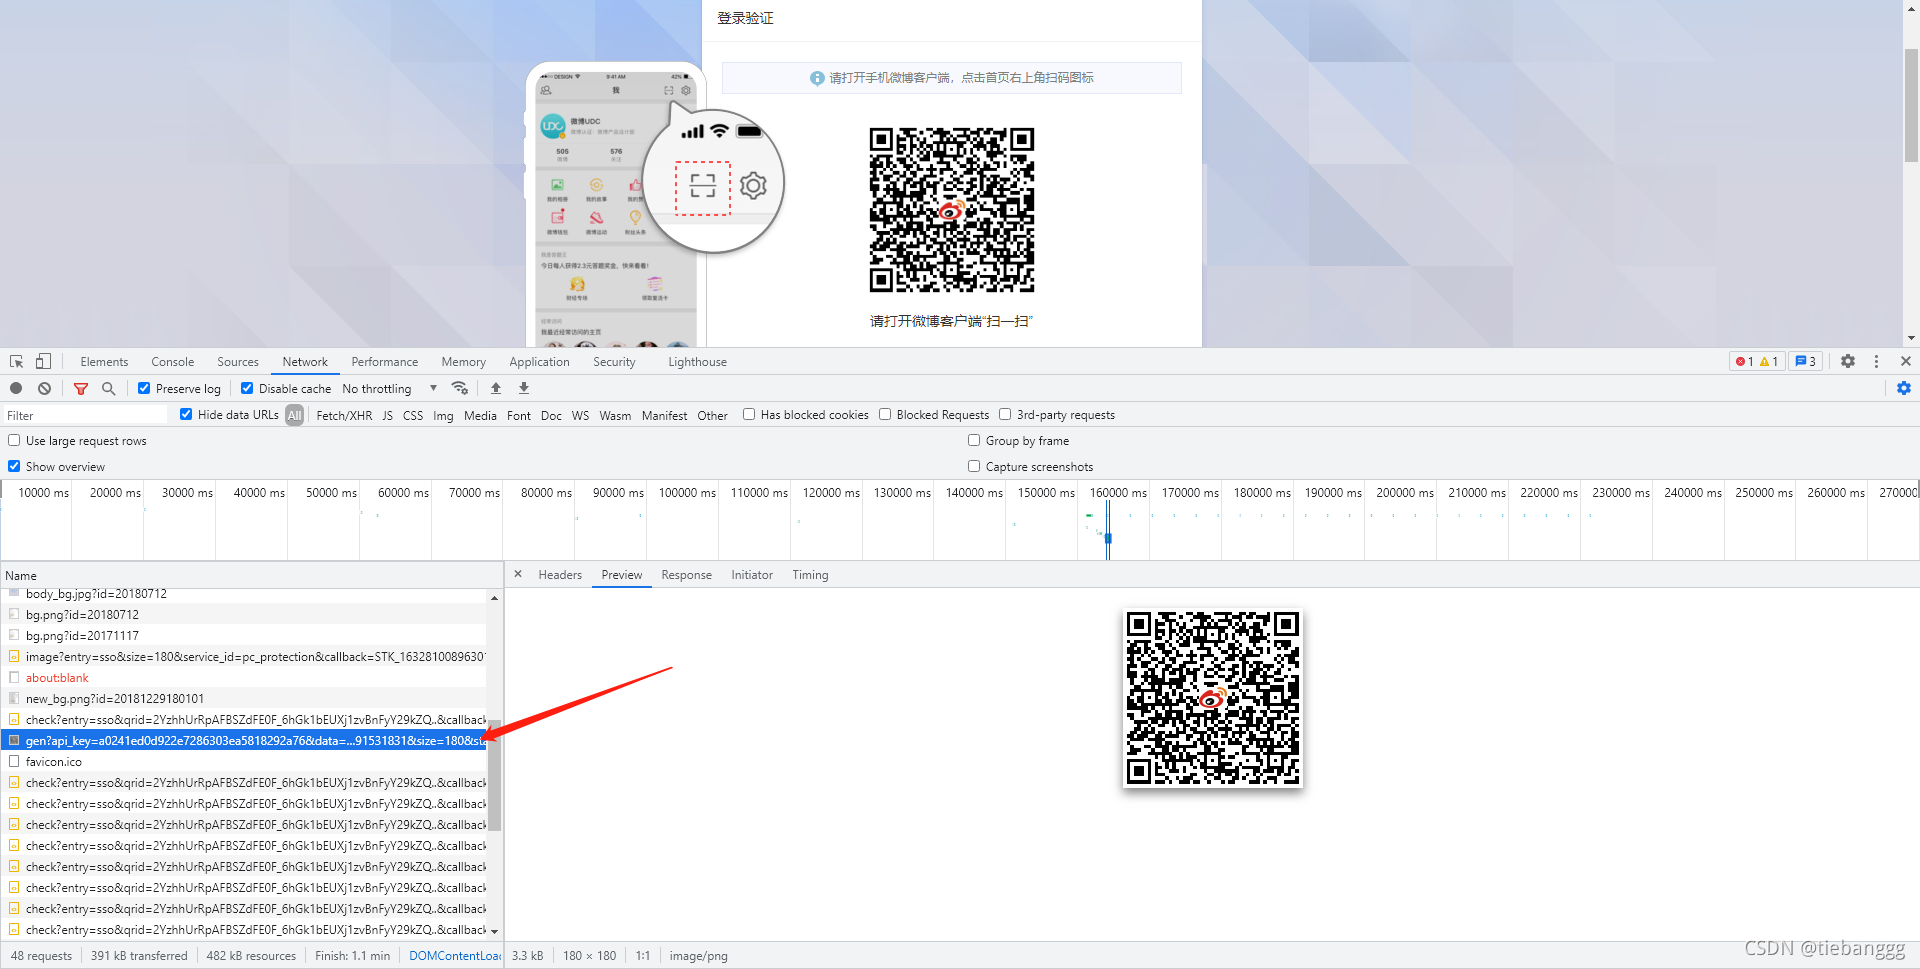Close the request details pane

click(x=518, y=574)
